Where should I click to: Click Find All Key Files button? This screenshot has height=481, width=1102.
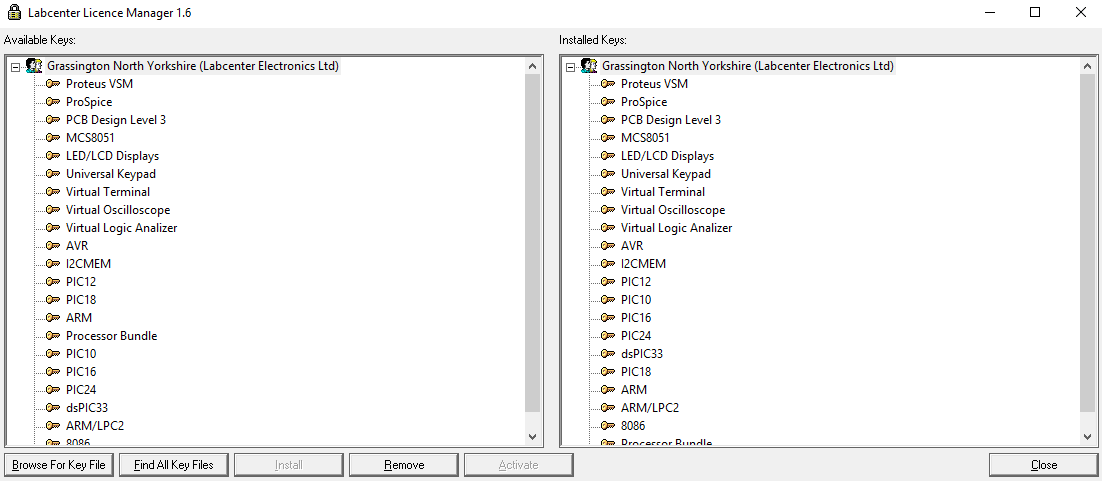[174, 465]
